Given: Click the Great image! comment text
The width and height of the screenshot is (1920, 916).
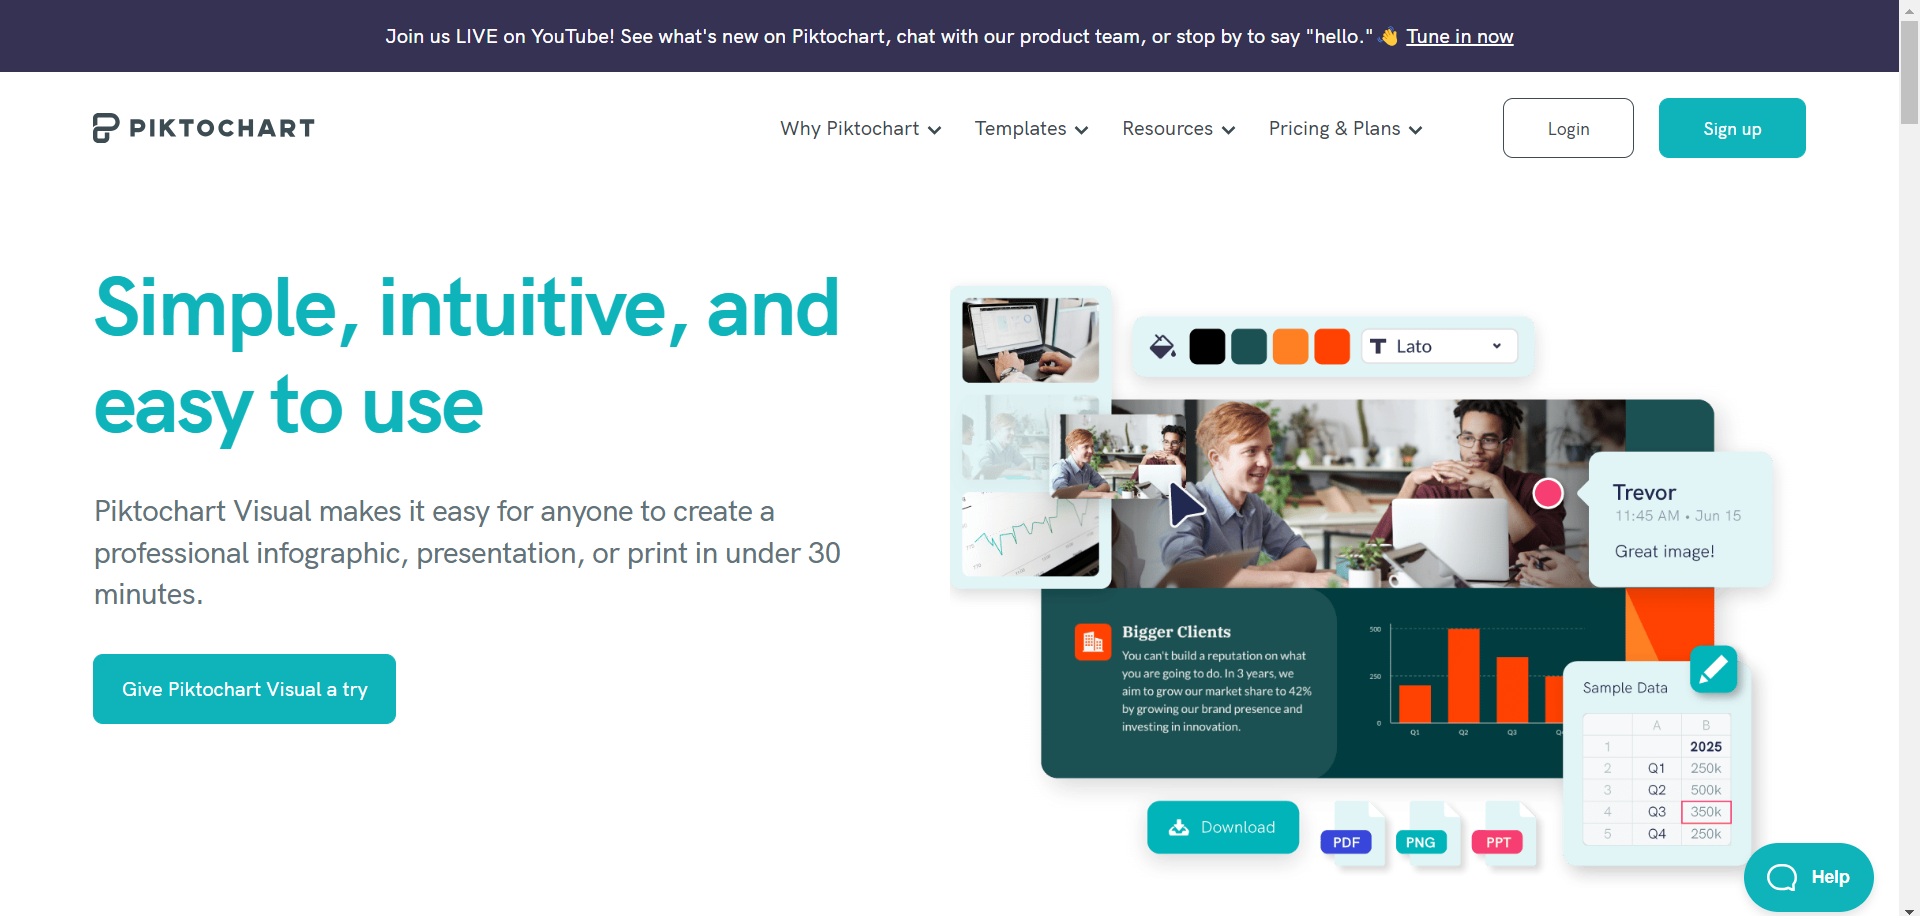Looking at the screenshot, I should tap(1664, 551).
